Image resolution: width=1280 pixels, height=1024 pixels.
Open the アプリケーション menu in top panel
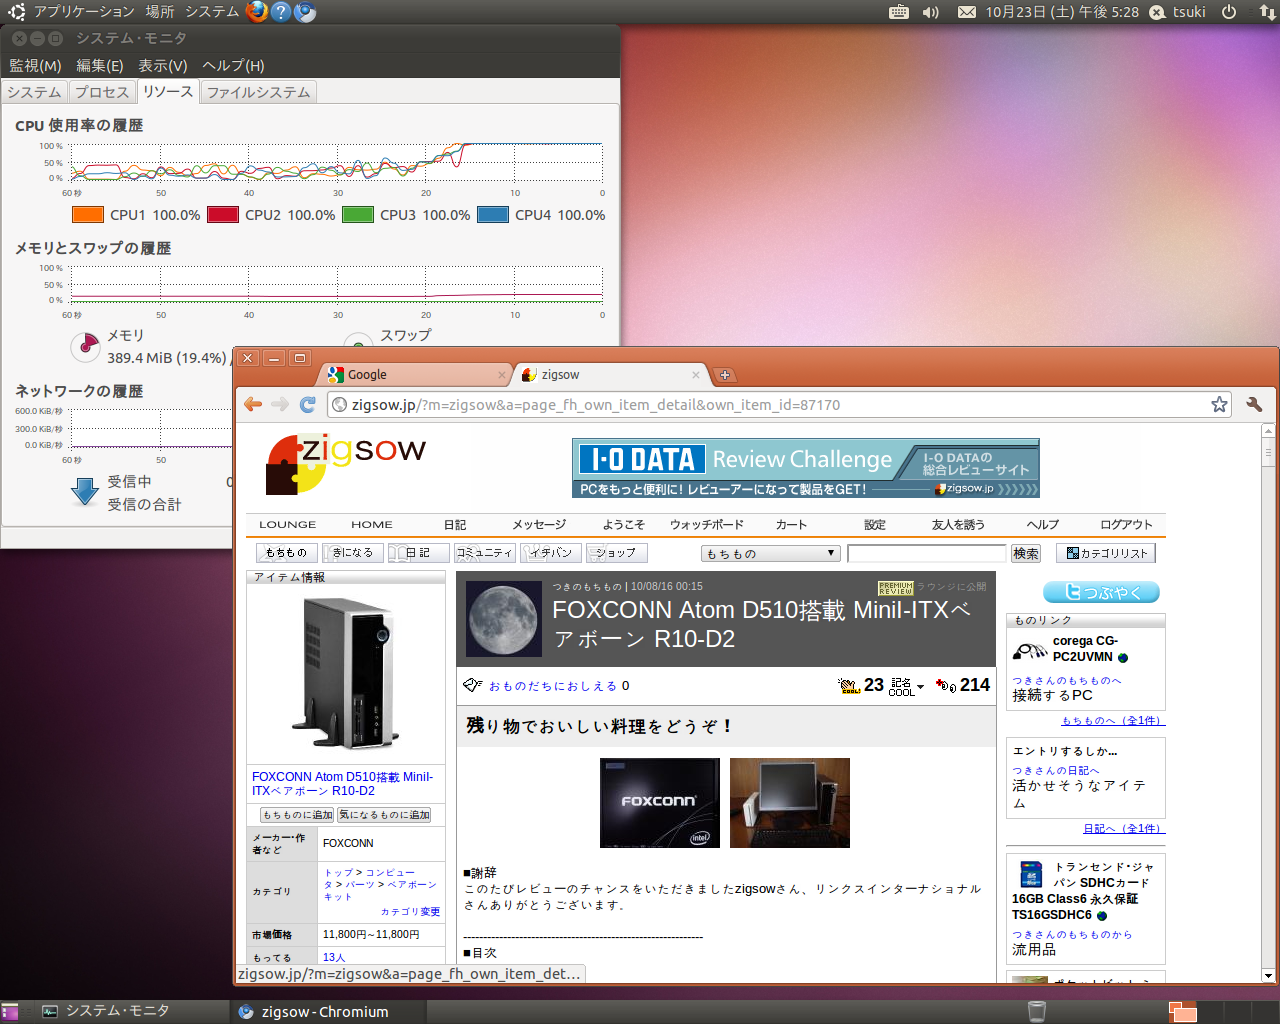[84, 12]
